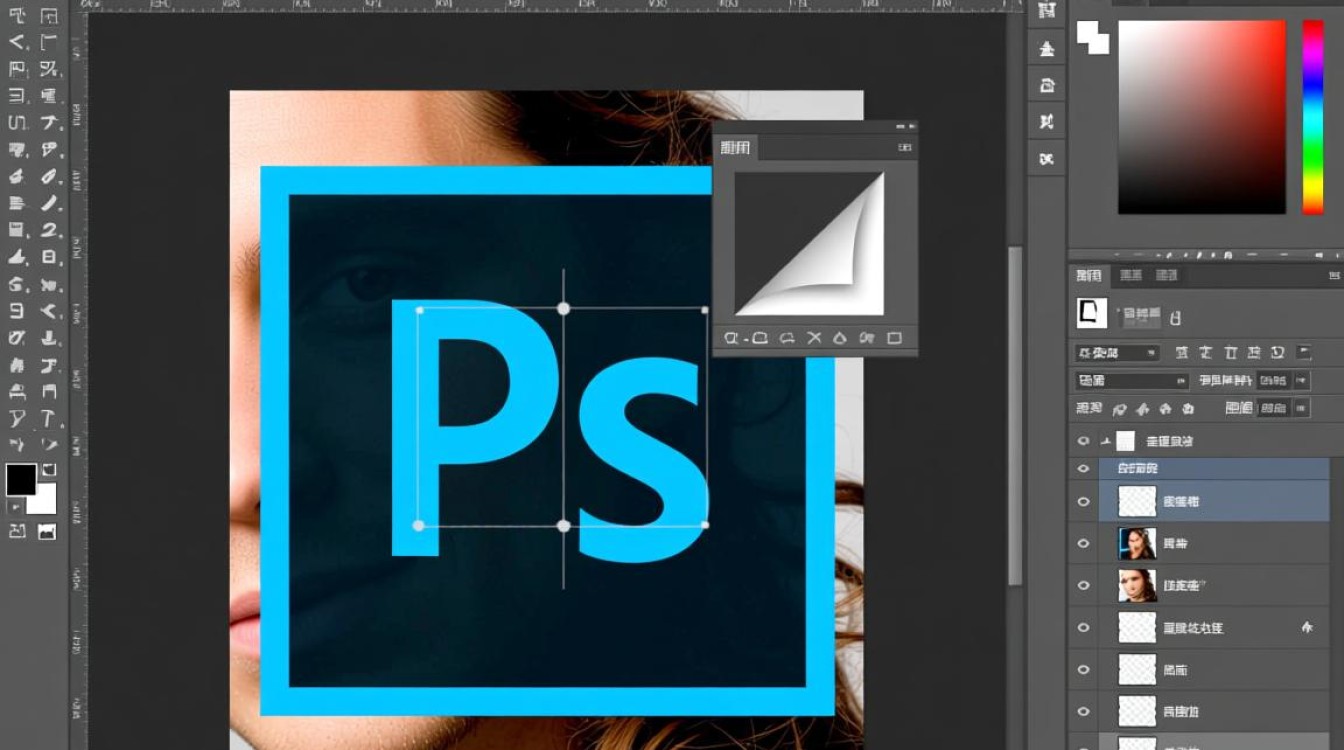Viewport: 1344px width, 750px height.
Task: Change screen mode icon at toolbar bottom-right
Action: pos(47,532)
